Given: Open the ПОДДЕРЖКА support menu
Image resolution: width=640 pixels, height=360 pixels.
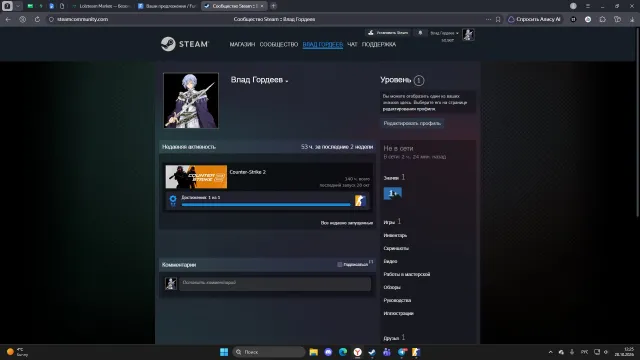Looking at the screenshot, I should (379, 44).
